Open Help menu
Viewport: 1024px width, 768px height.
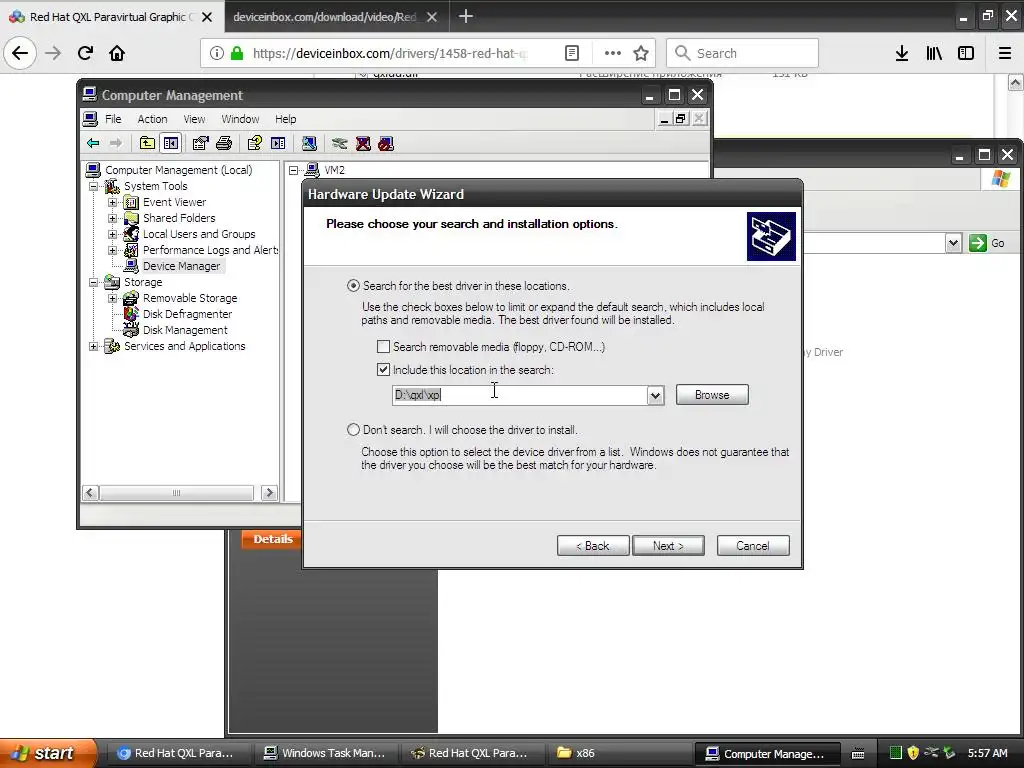pos(285,119)
